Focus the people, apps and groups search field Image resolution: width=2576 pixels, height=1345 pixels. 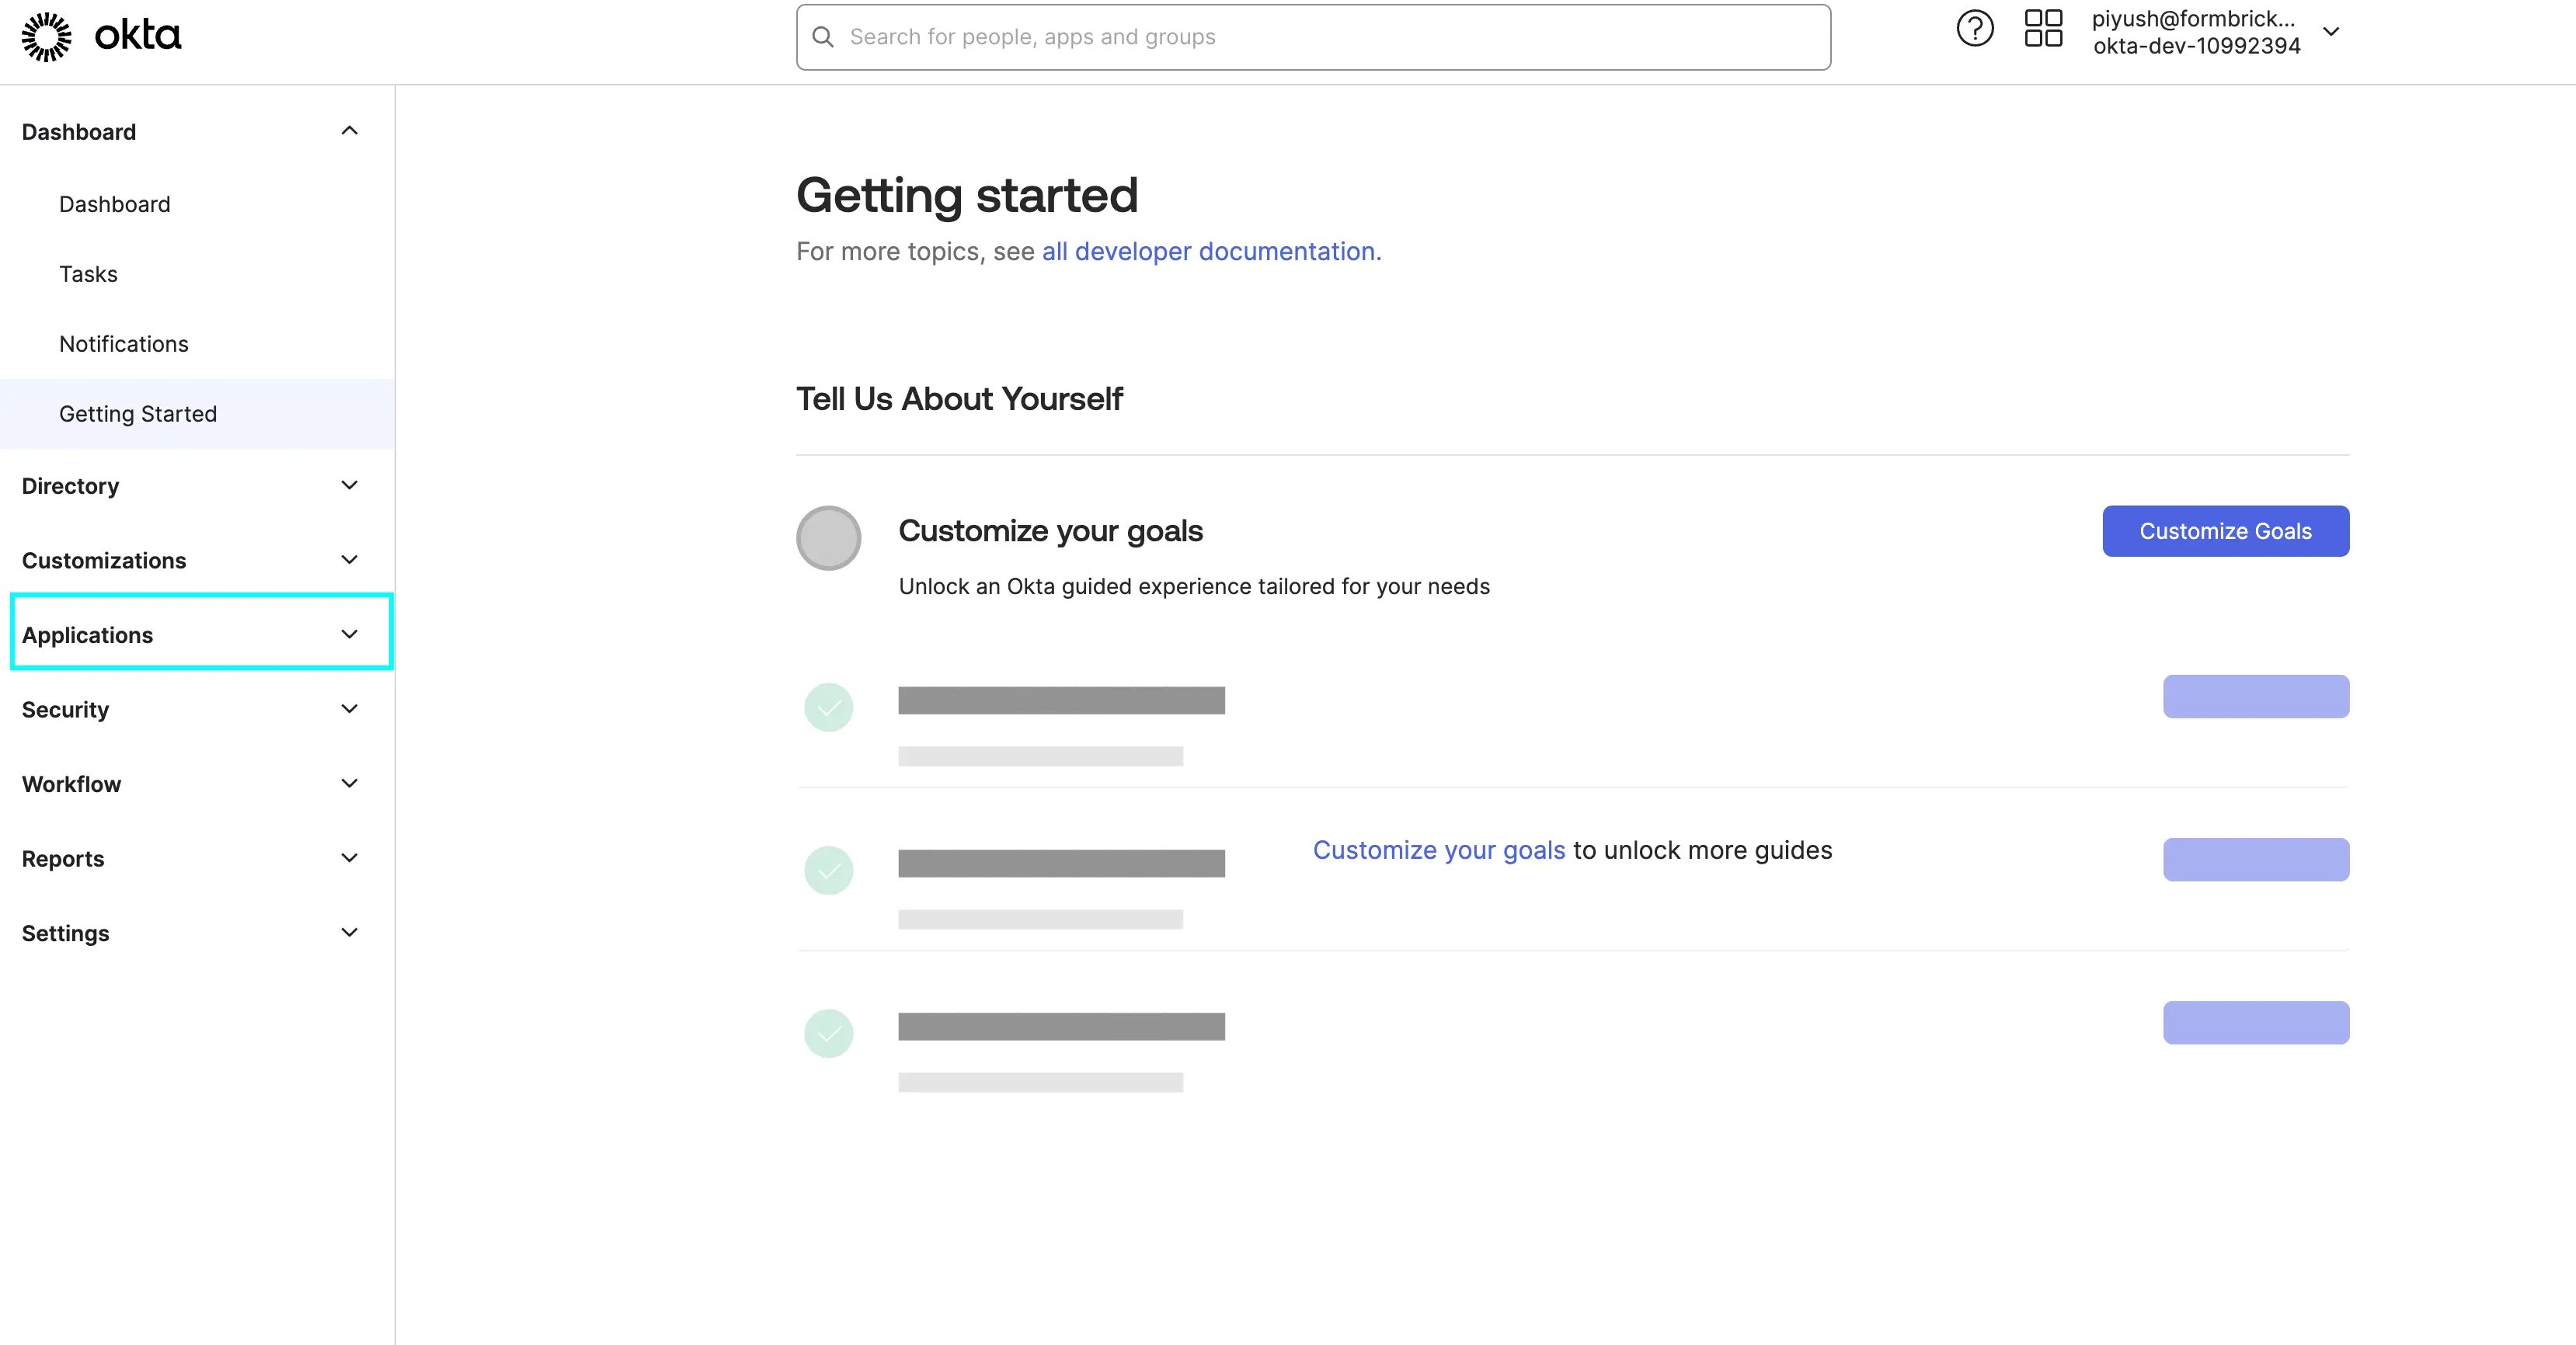1313,37
